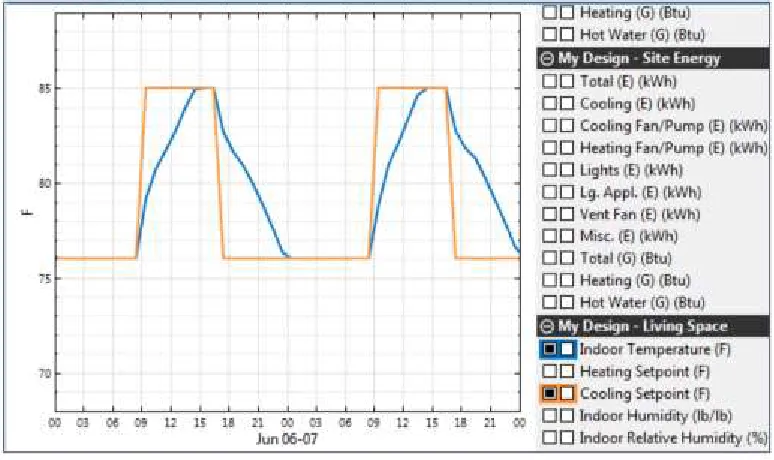Tick first checkbox for Total (E) (kWh)
Image resolution: width=774 pixels, height=460 pixels.
click(549, 81)
